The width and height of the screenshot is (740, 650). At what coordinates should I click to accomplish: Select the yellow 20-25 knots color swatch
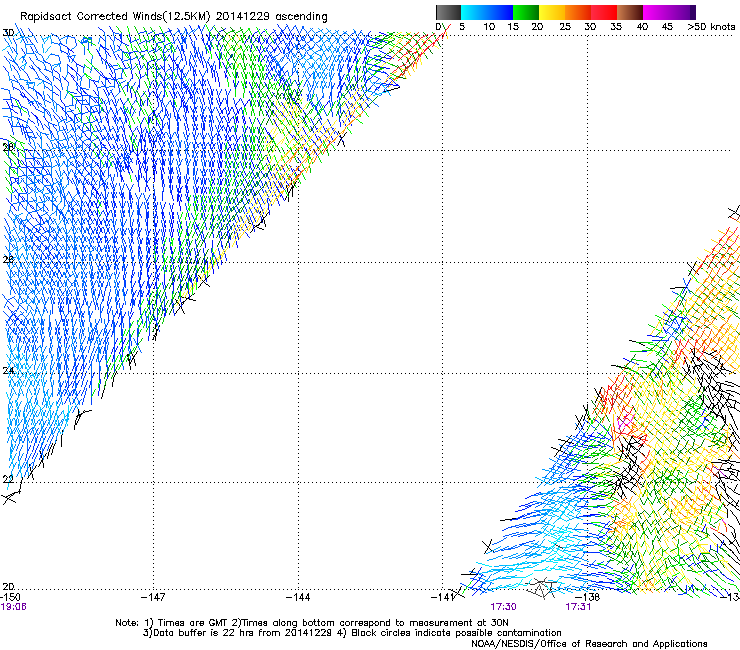(x=552, y=12)
